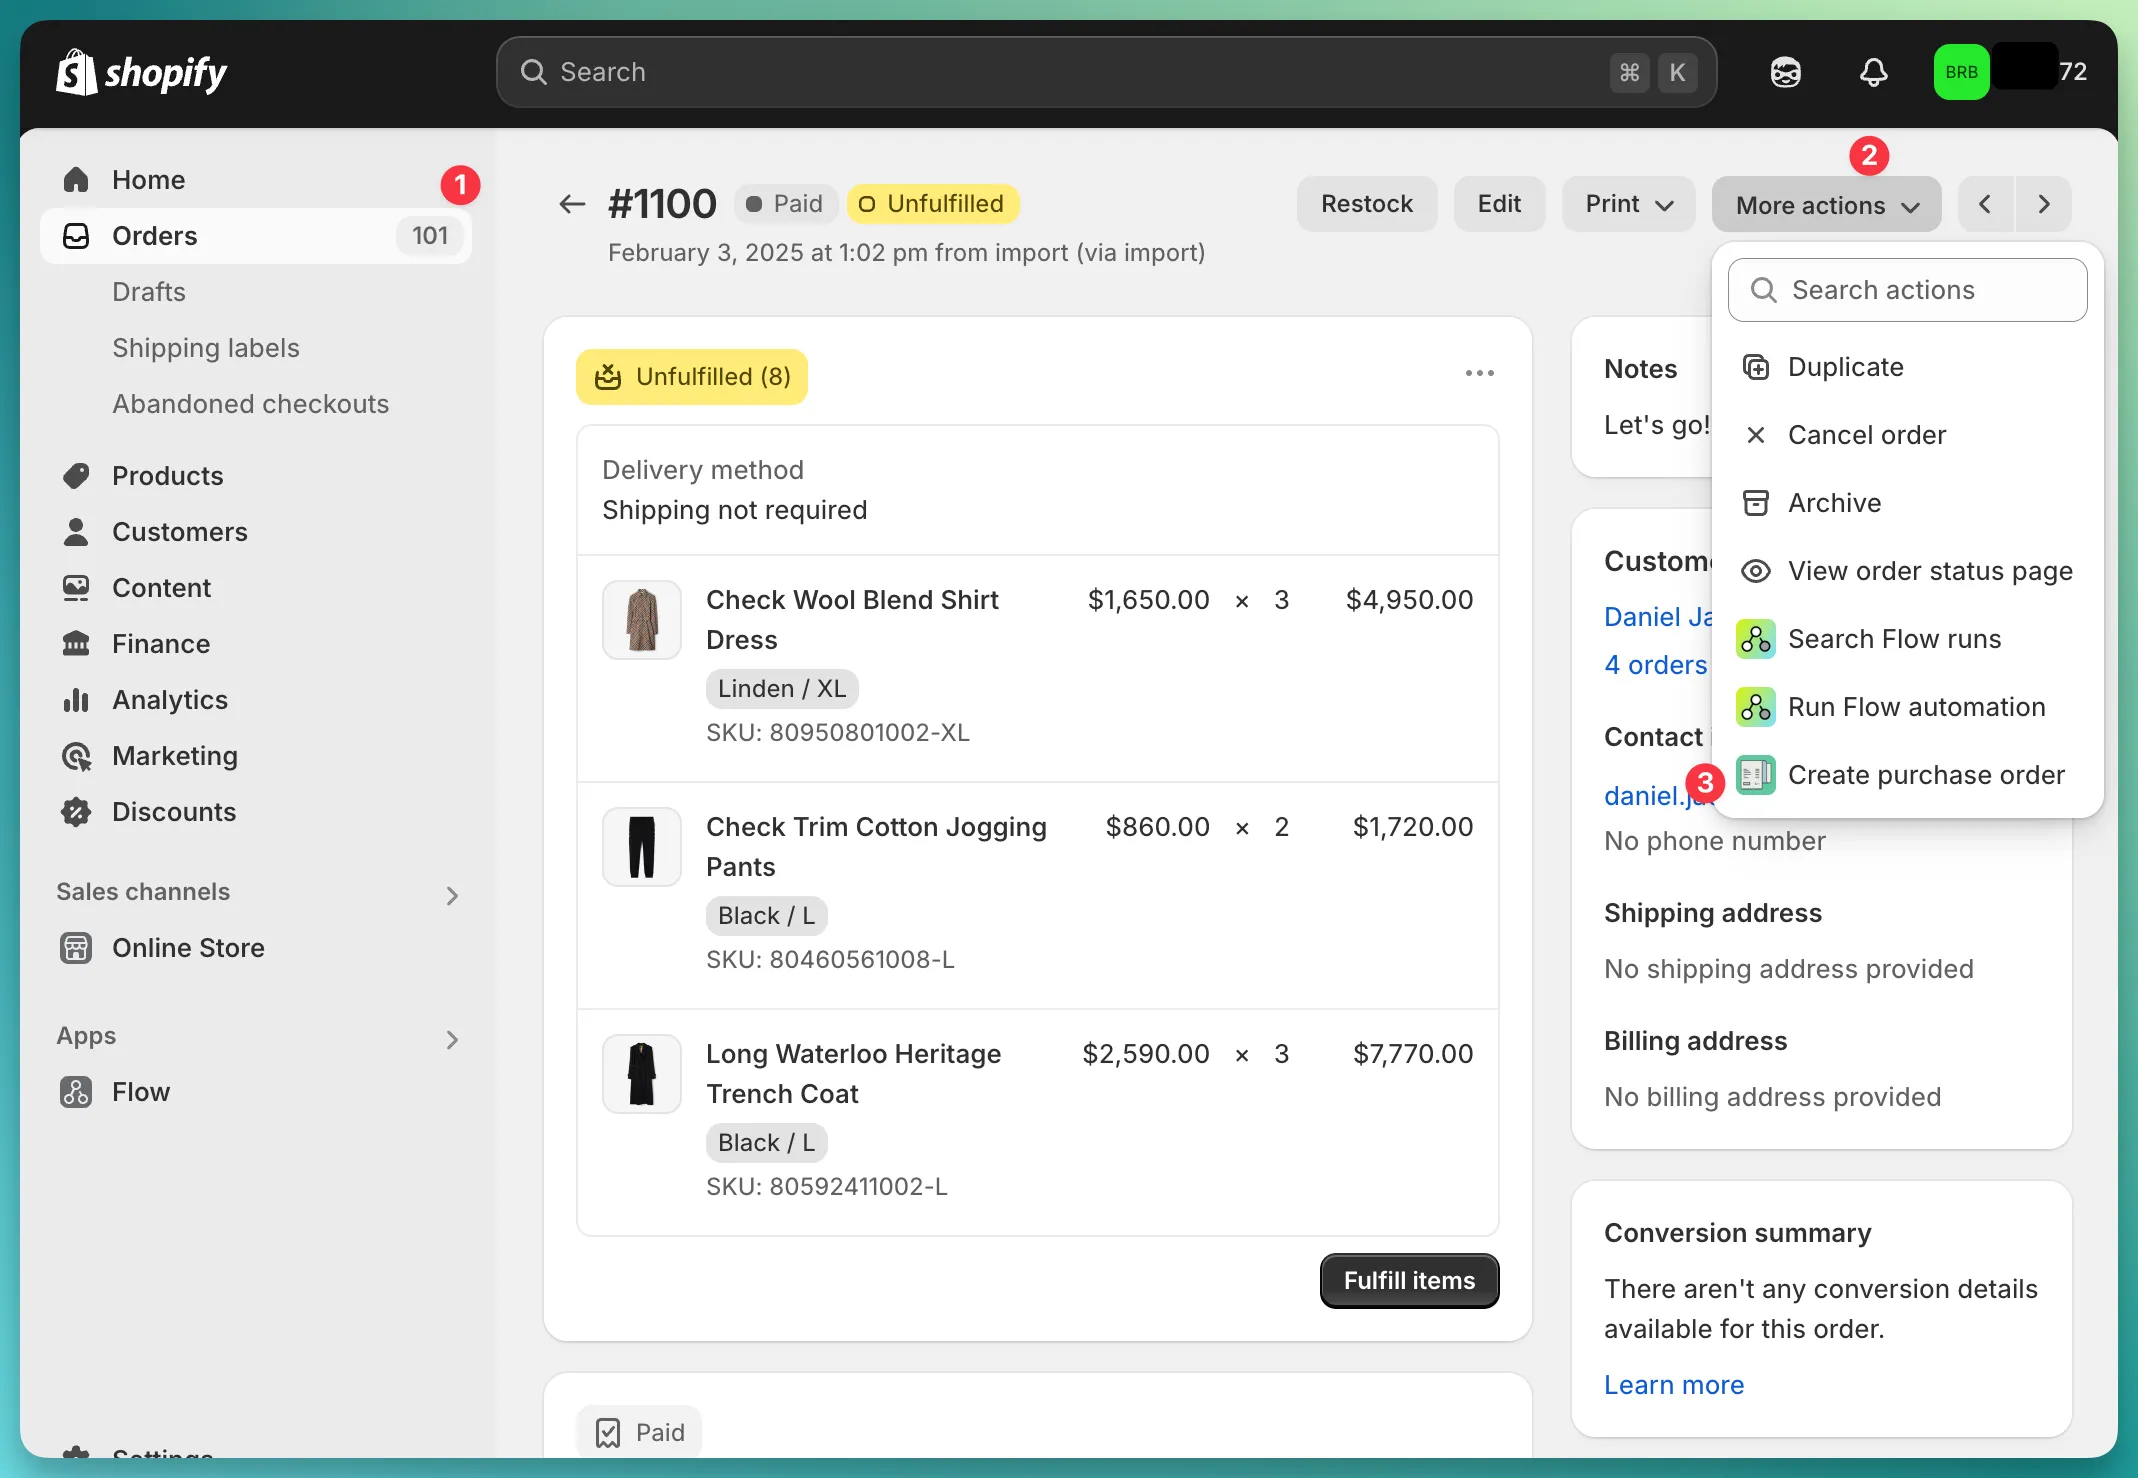This screenshot has width=2138, height=1478.
Task: Open the Check Wool Blend Shirt Dress thumbnail
Action: click(x=642, y=620)
